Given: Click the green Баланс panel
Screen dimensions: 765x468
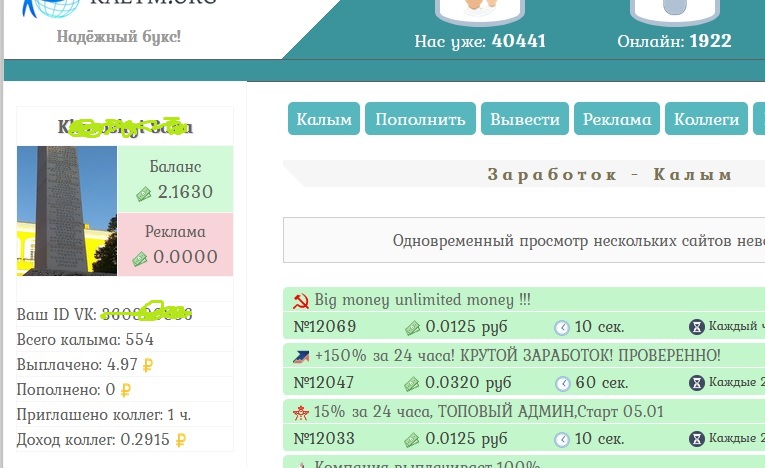Looking at the screenshot, I should [x=176, y=179].
